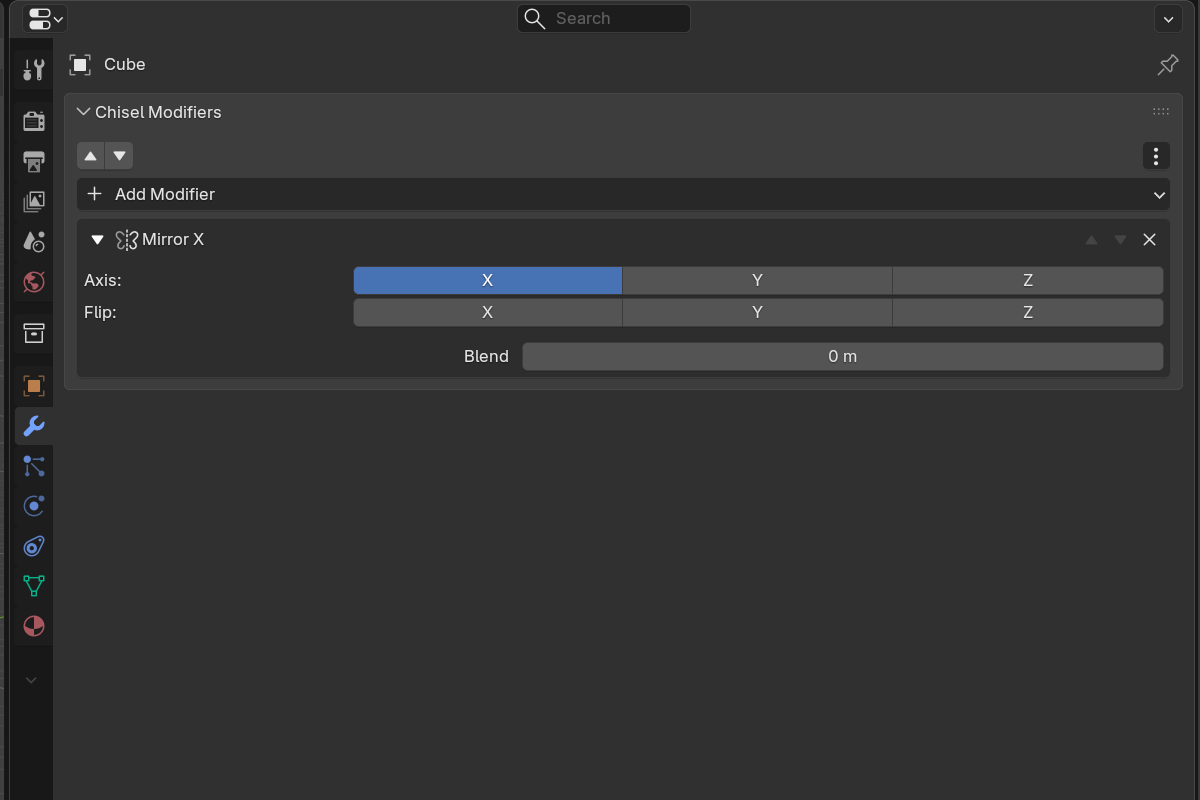Open the Output properties tab
This screenshot has width=1200, height=800.
(x=33, y=161)
